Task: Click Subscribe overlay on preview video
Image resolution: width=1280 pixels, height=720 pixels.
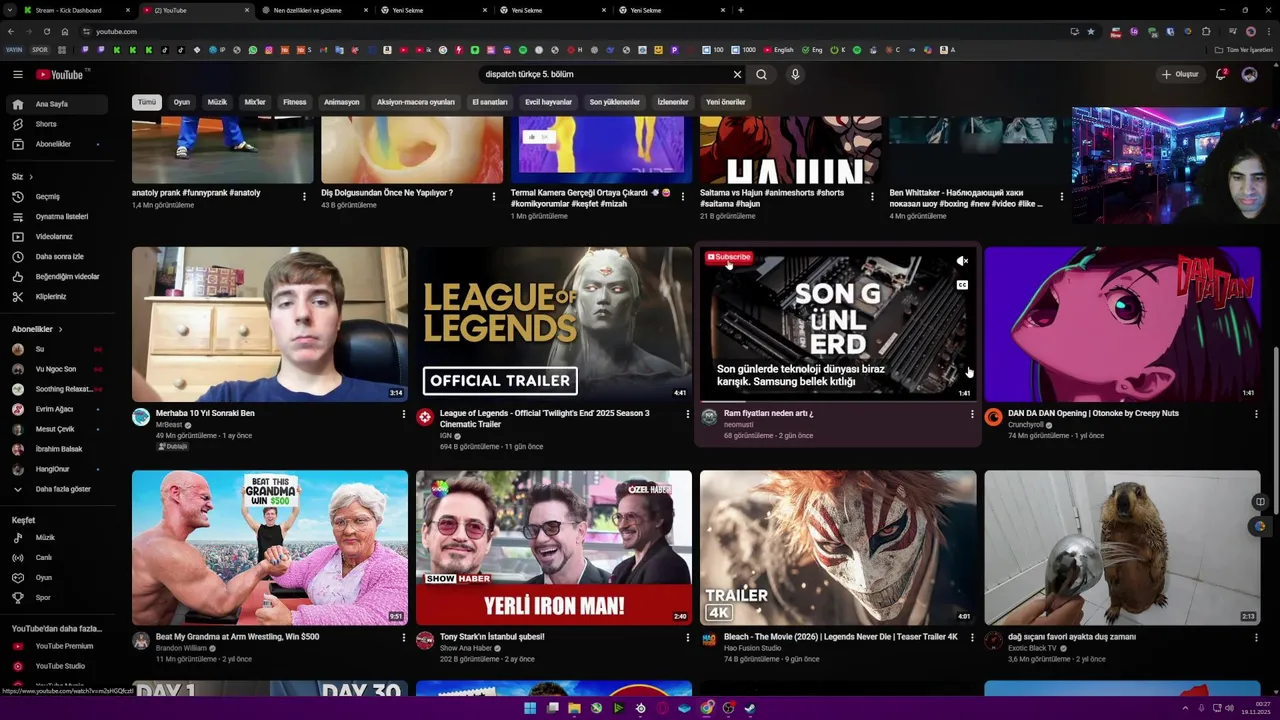Action: click(x=728, y=257)
